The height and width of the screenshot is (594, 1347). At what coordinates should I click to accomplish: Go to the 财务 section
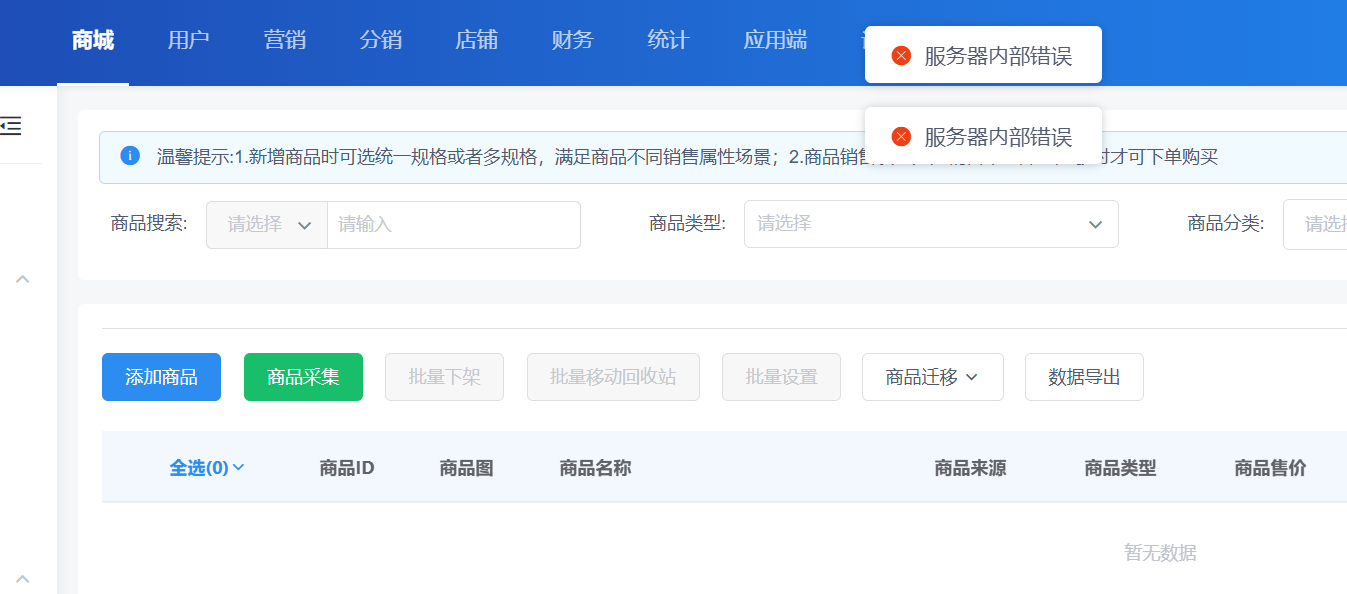tap(572, 40)
